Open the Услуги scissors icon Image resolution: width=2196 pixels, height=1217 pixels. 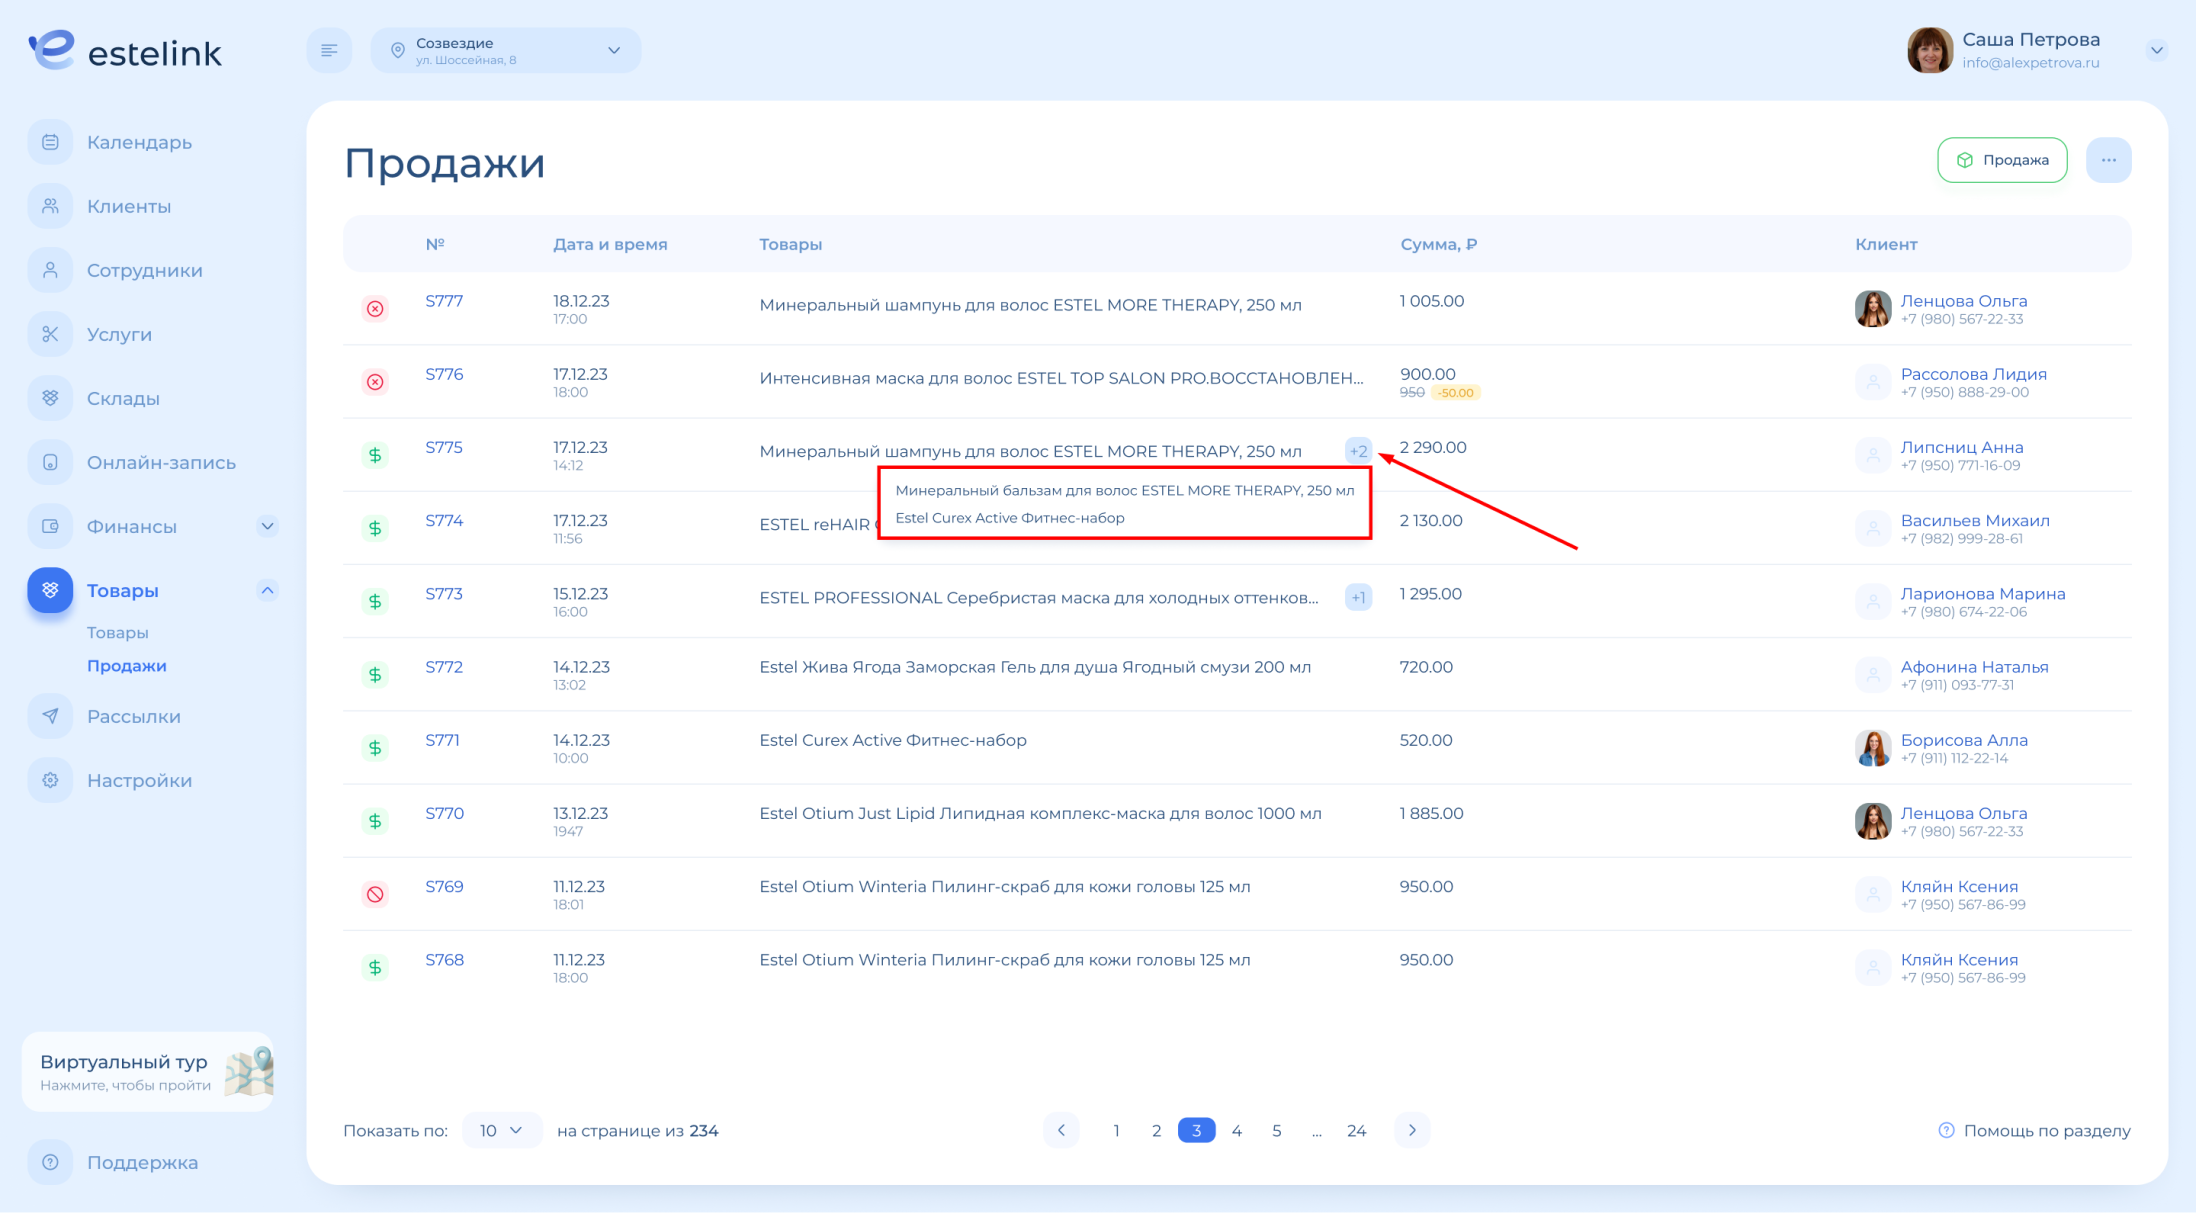tap(50, 334)
